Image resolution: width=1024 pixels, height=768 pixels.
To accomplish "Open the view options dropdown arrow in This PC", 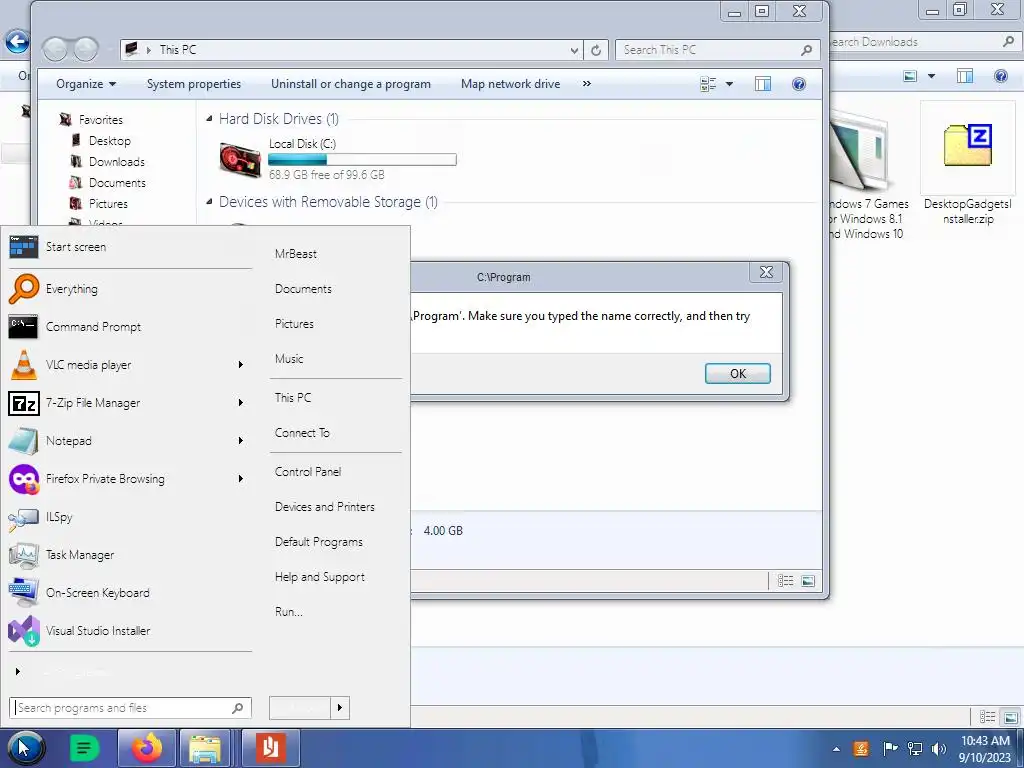I will click(x=729, y=84).
